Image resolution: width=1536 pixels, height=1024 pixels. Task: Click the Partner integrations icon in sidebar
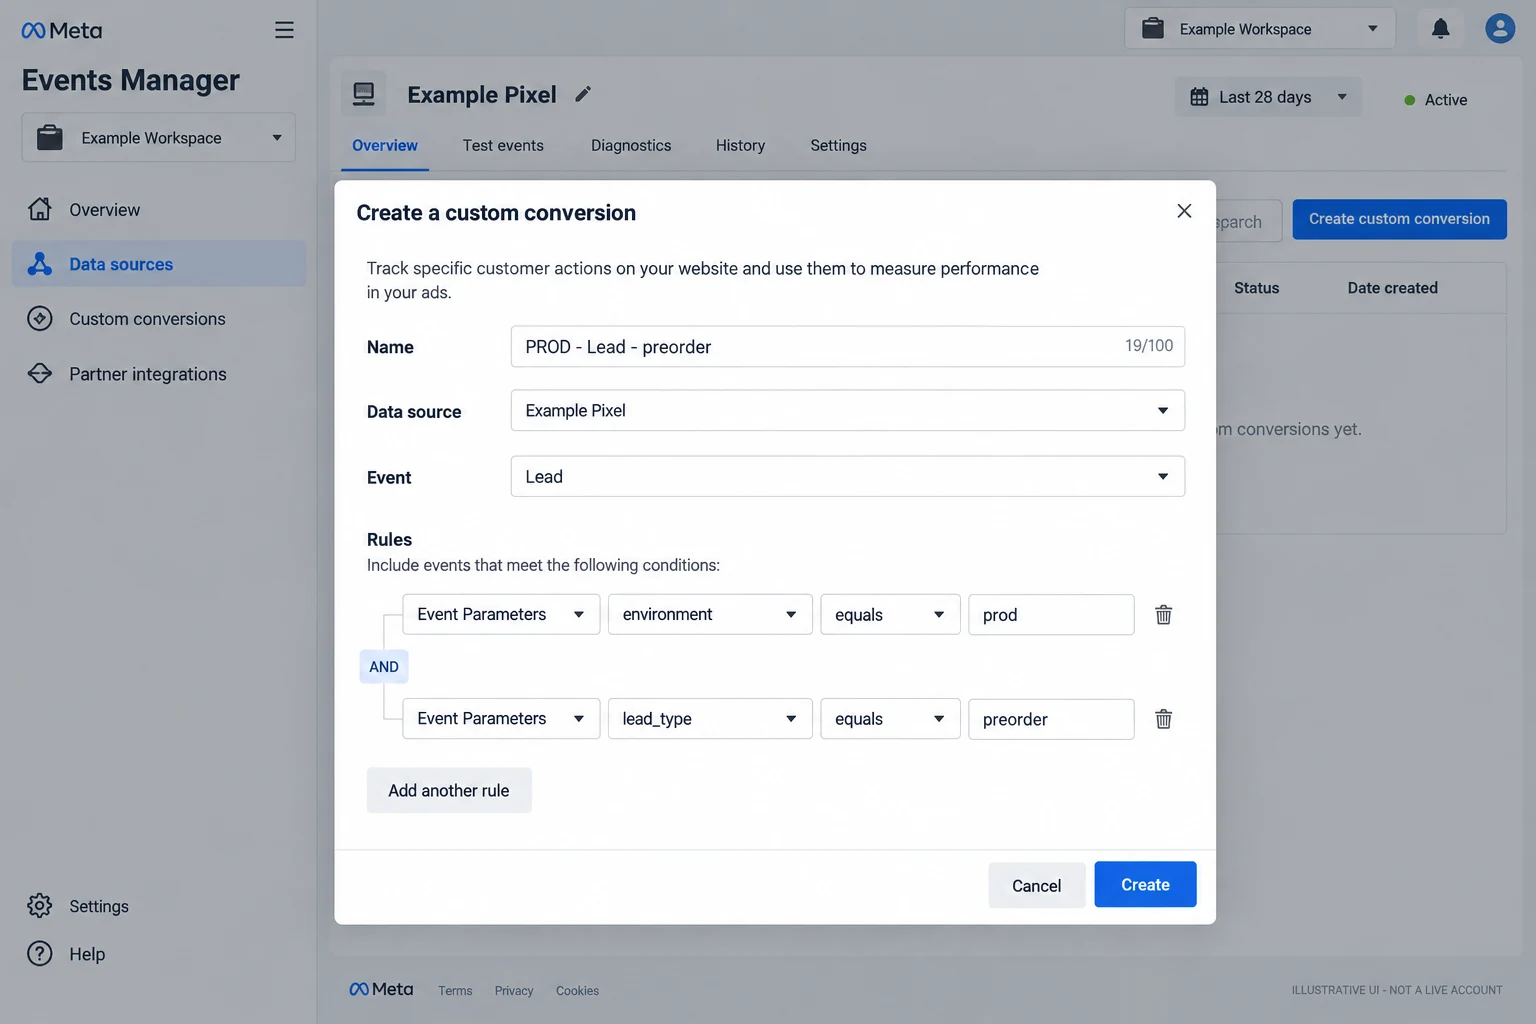pyautogui.click(x=40, y=374)
